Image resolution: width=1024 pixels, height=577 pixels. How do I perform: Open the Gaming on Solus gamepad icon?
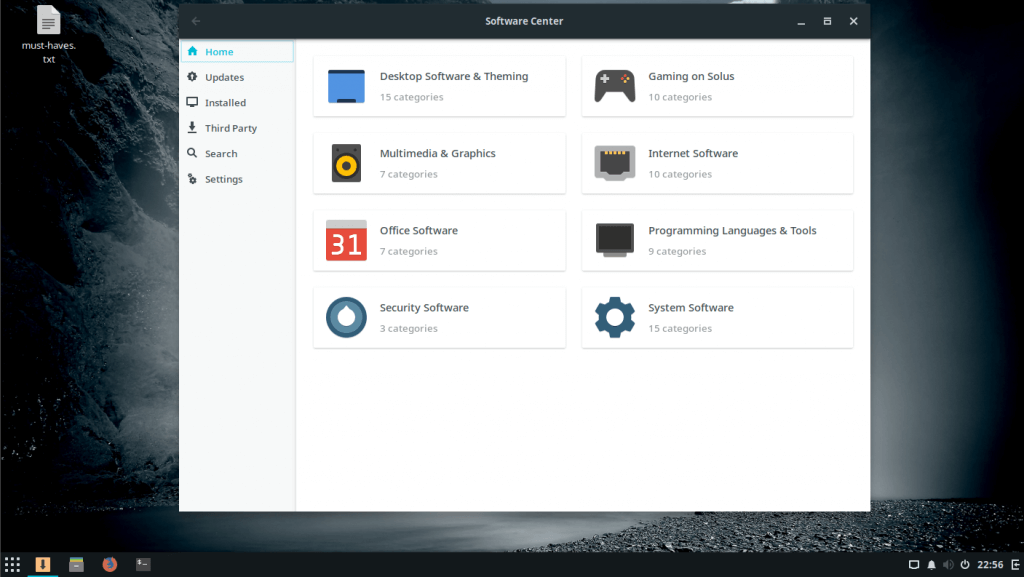(614, 86)
